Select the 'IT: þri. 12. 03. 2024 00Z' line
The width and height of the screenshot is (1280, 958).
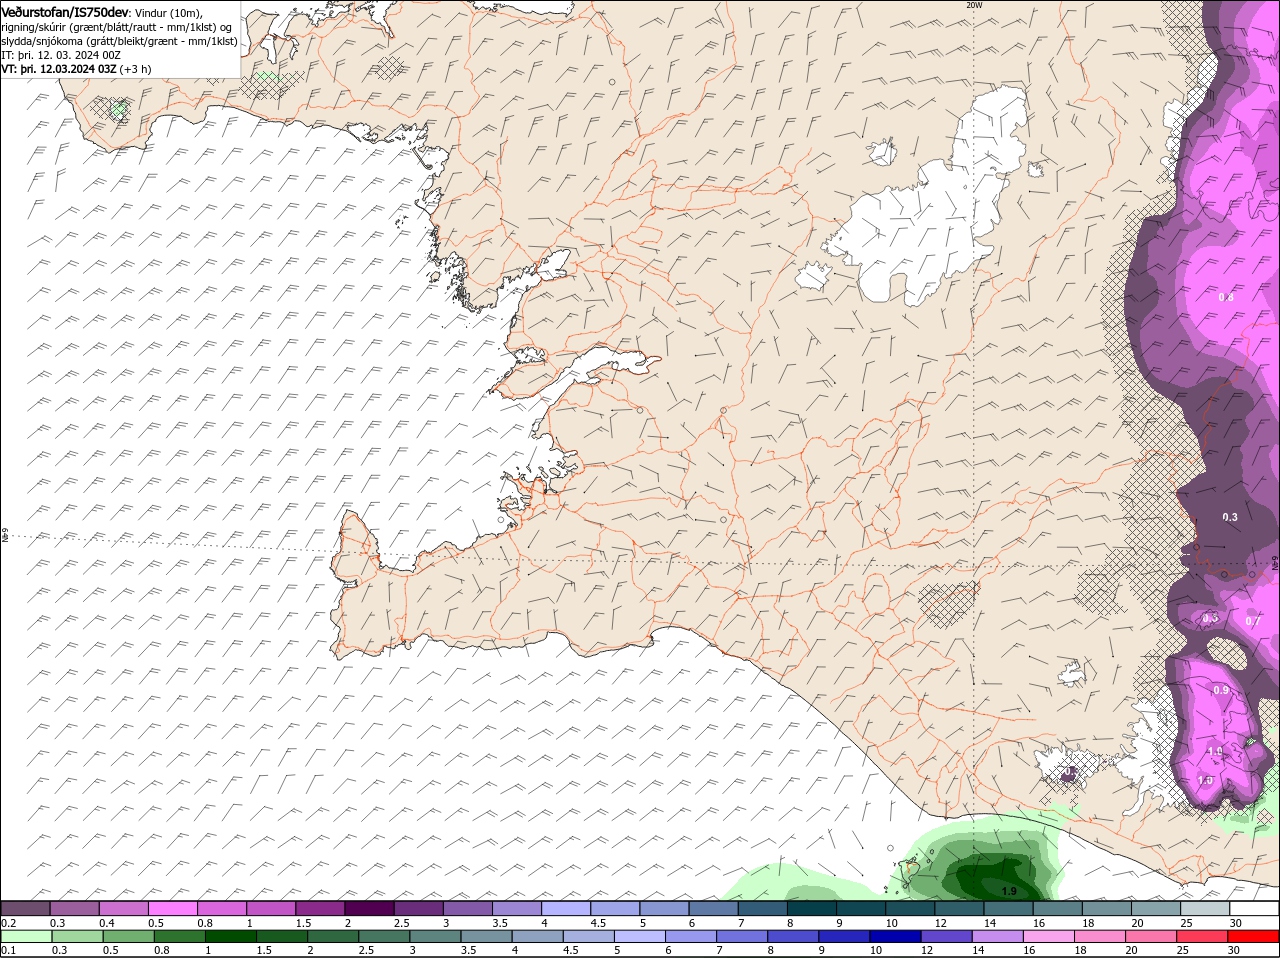point(61,55)
